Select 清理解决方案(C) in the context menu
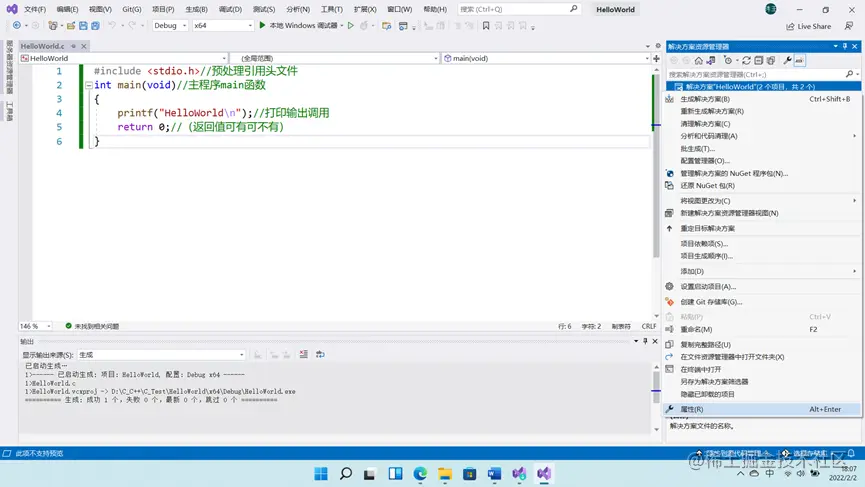 761,124
